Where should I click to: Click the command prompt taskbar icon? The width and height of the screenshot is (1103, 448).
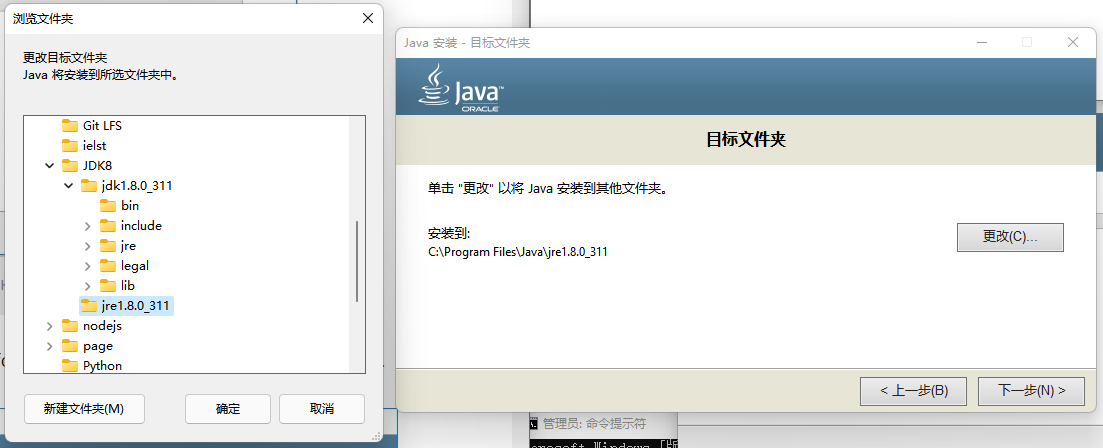pos(534,424)
